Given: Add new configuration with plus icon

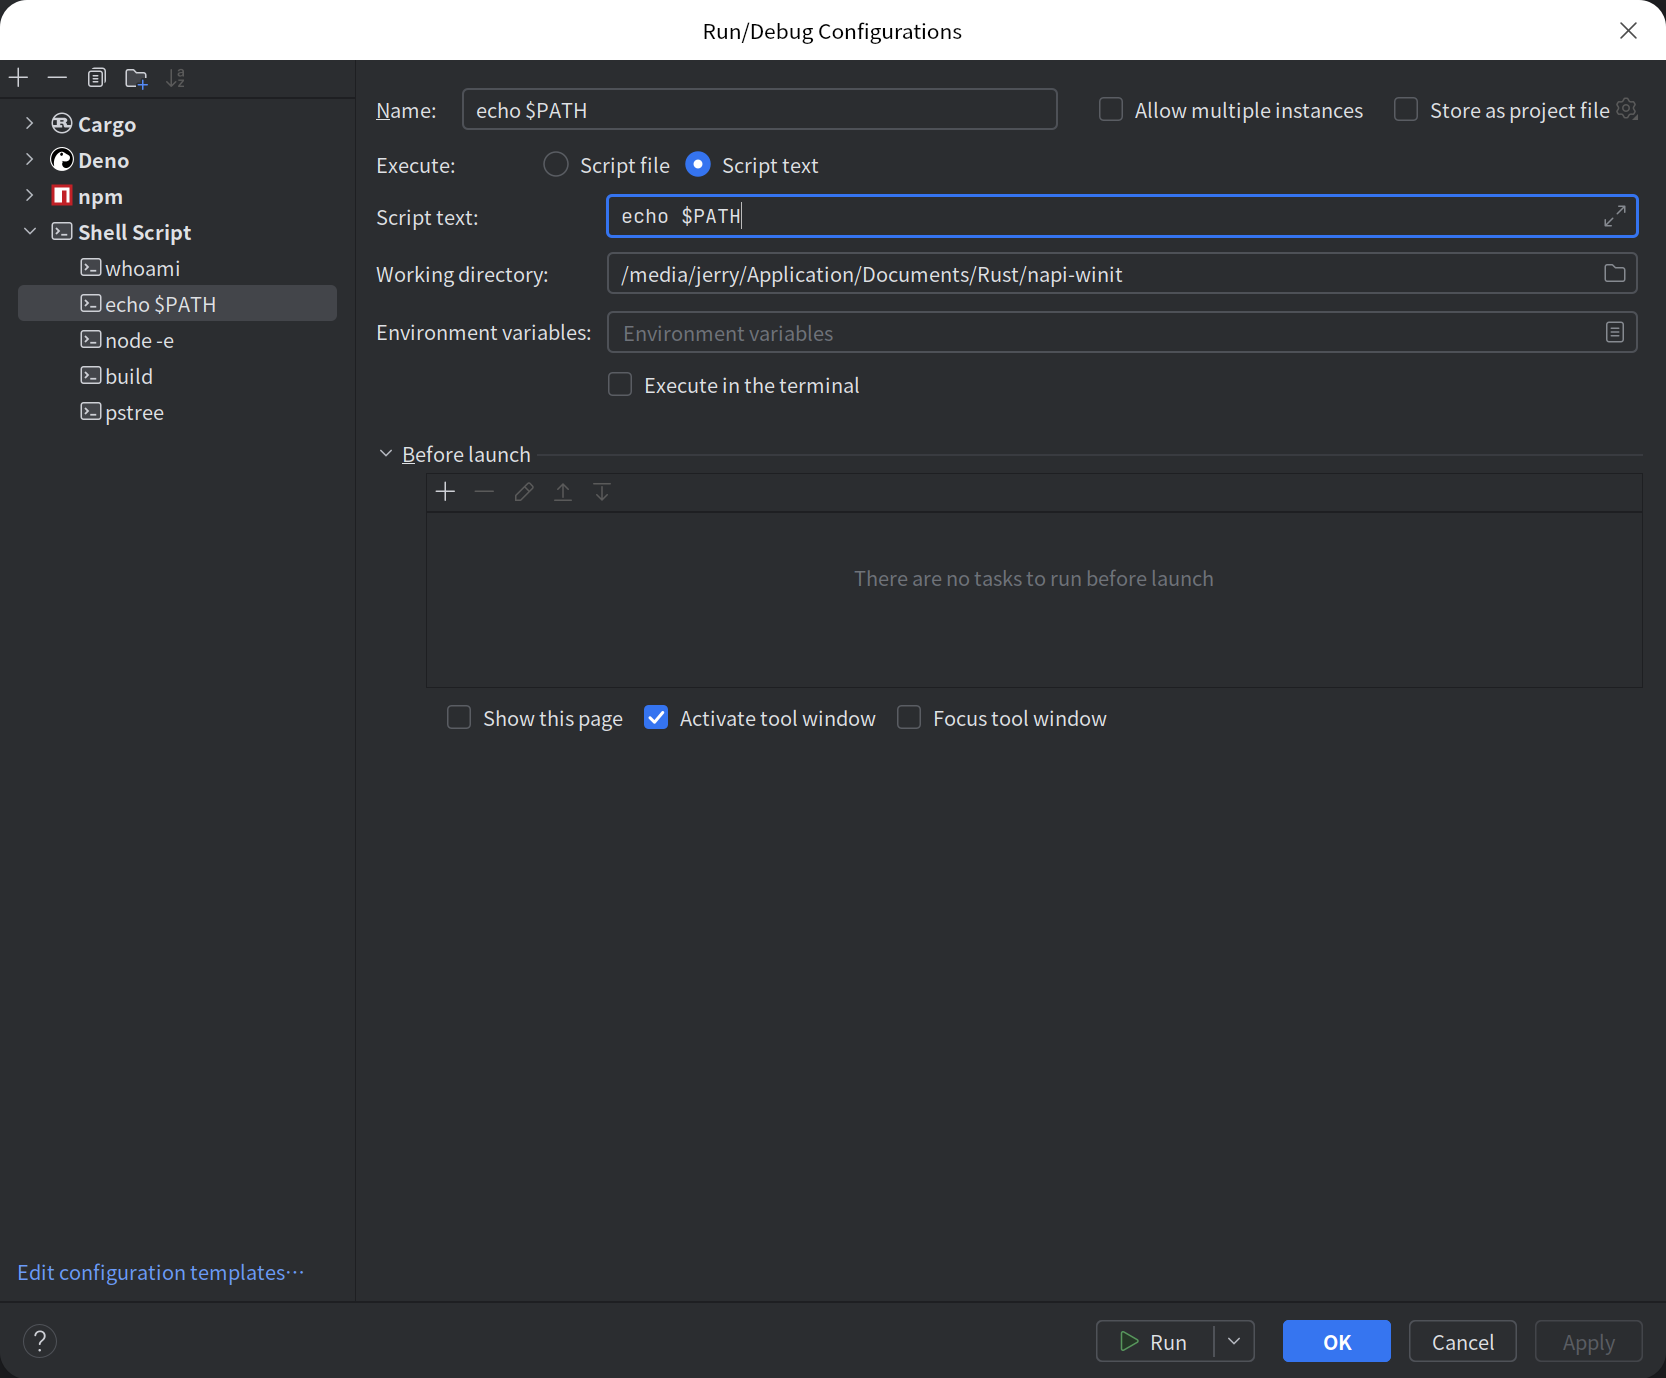Looking at the screenshot, I should point(18,78).
